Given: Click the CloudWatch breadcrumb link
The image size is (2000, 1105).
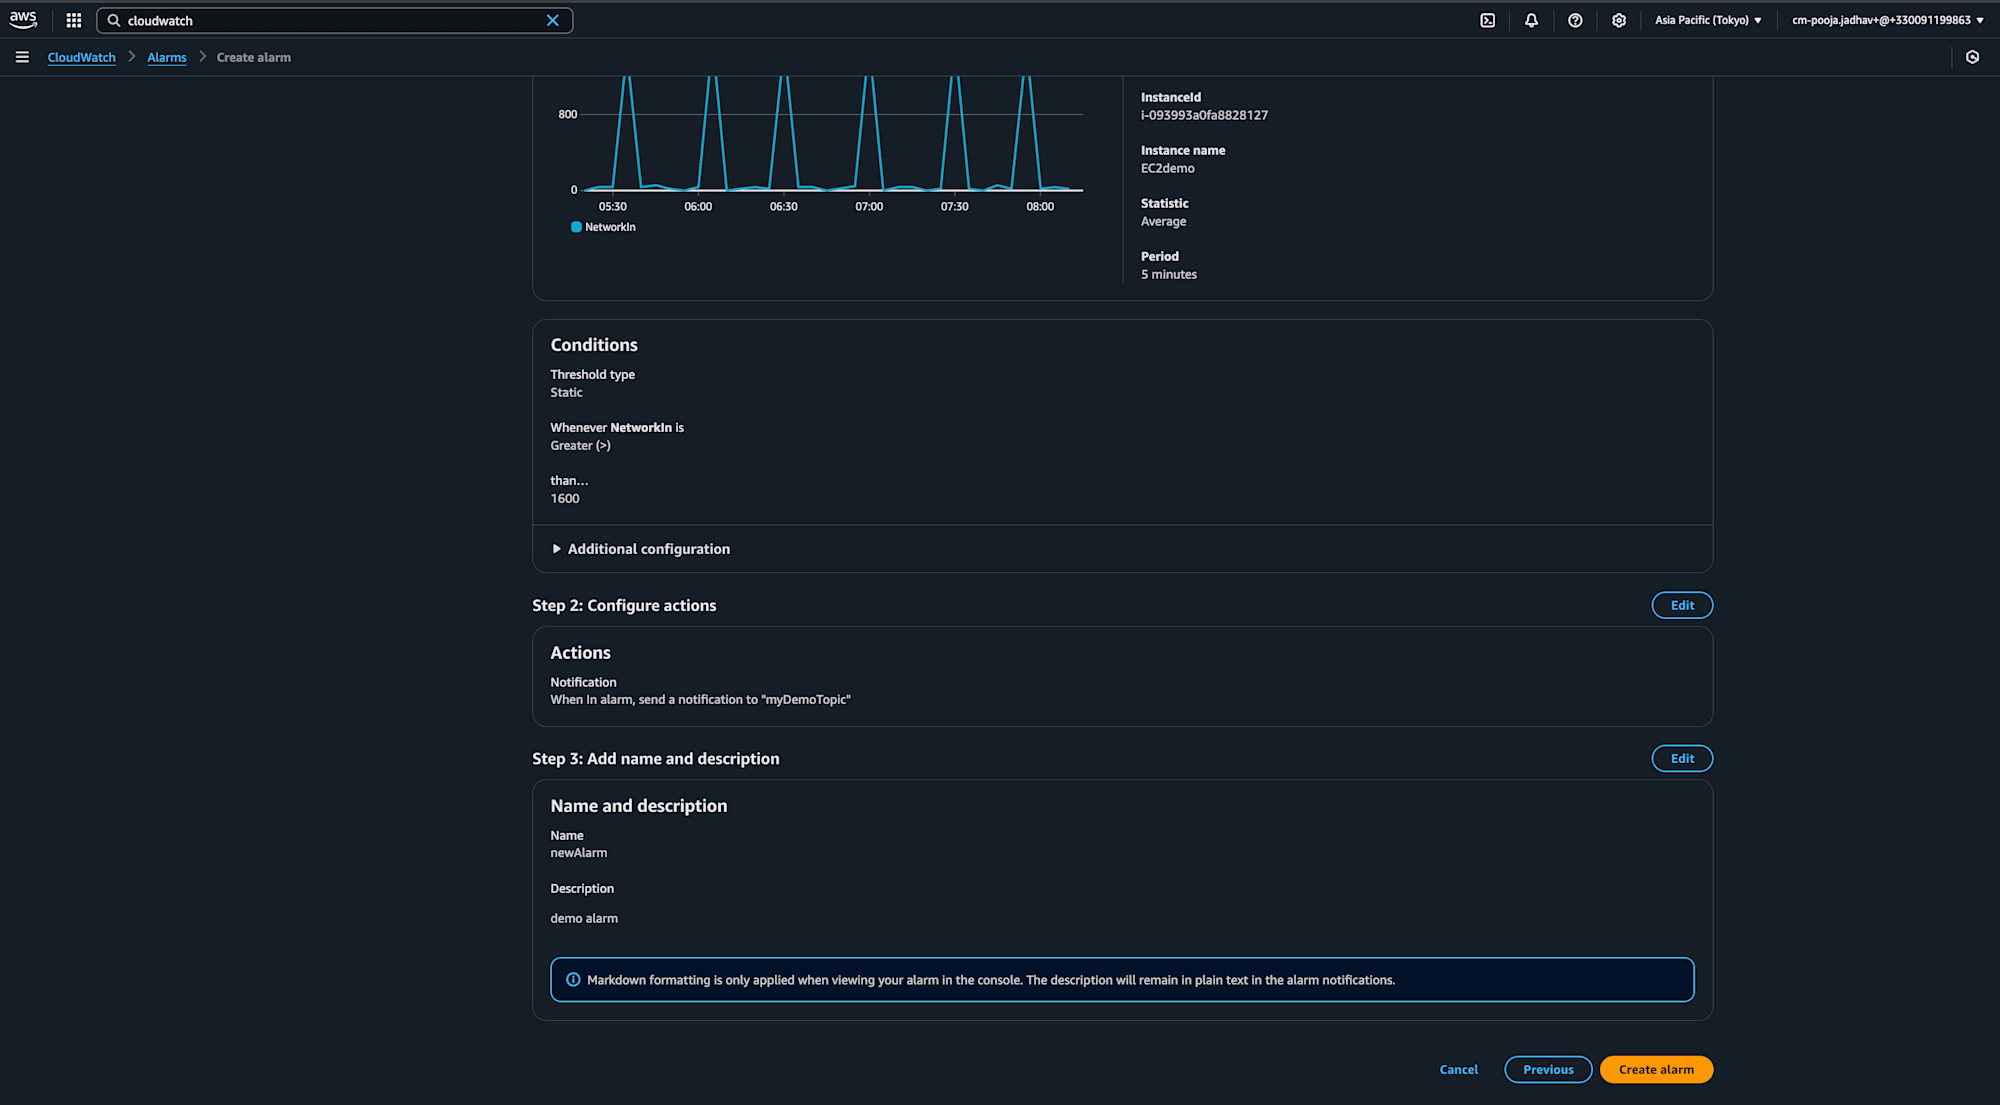Looking at the screenshot, I should tap(80, 56).
